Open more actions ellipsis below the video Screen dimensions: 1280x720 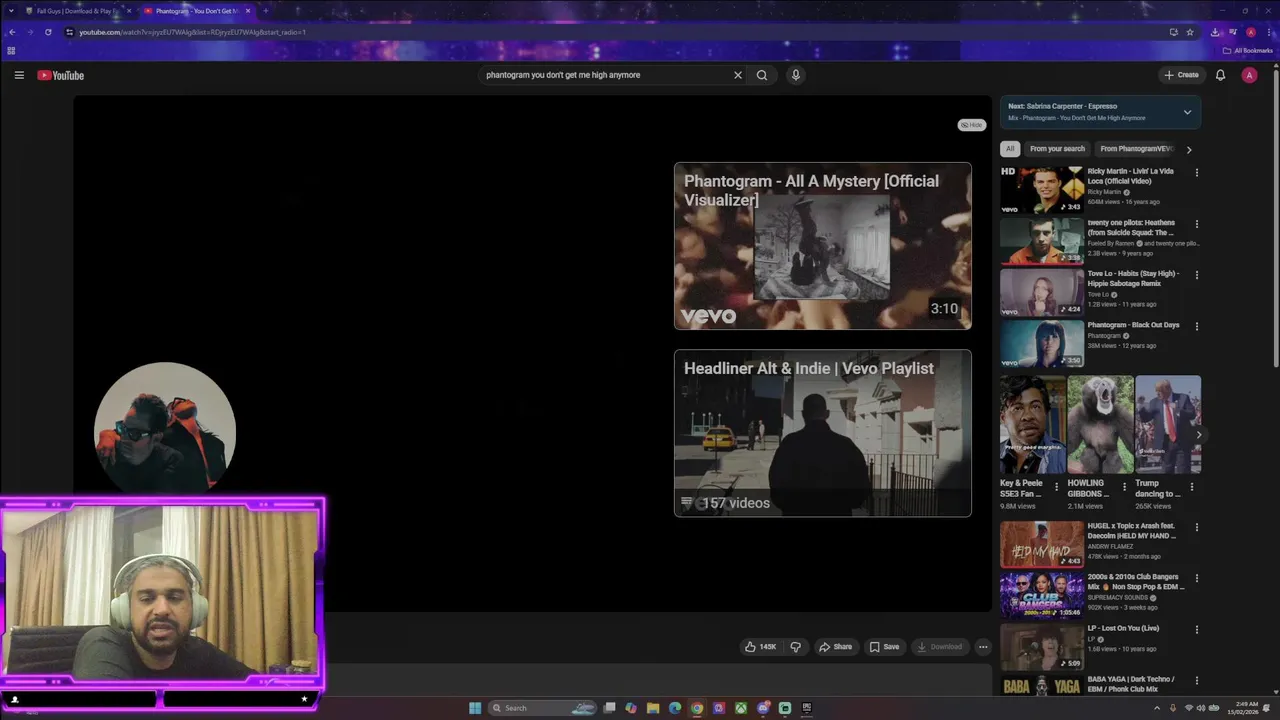983,647
